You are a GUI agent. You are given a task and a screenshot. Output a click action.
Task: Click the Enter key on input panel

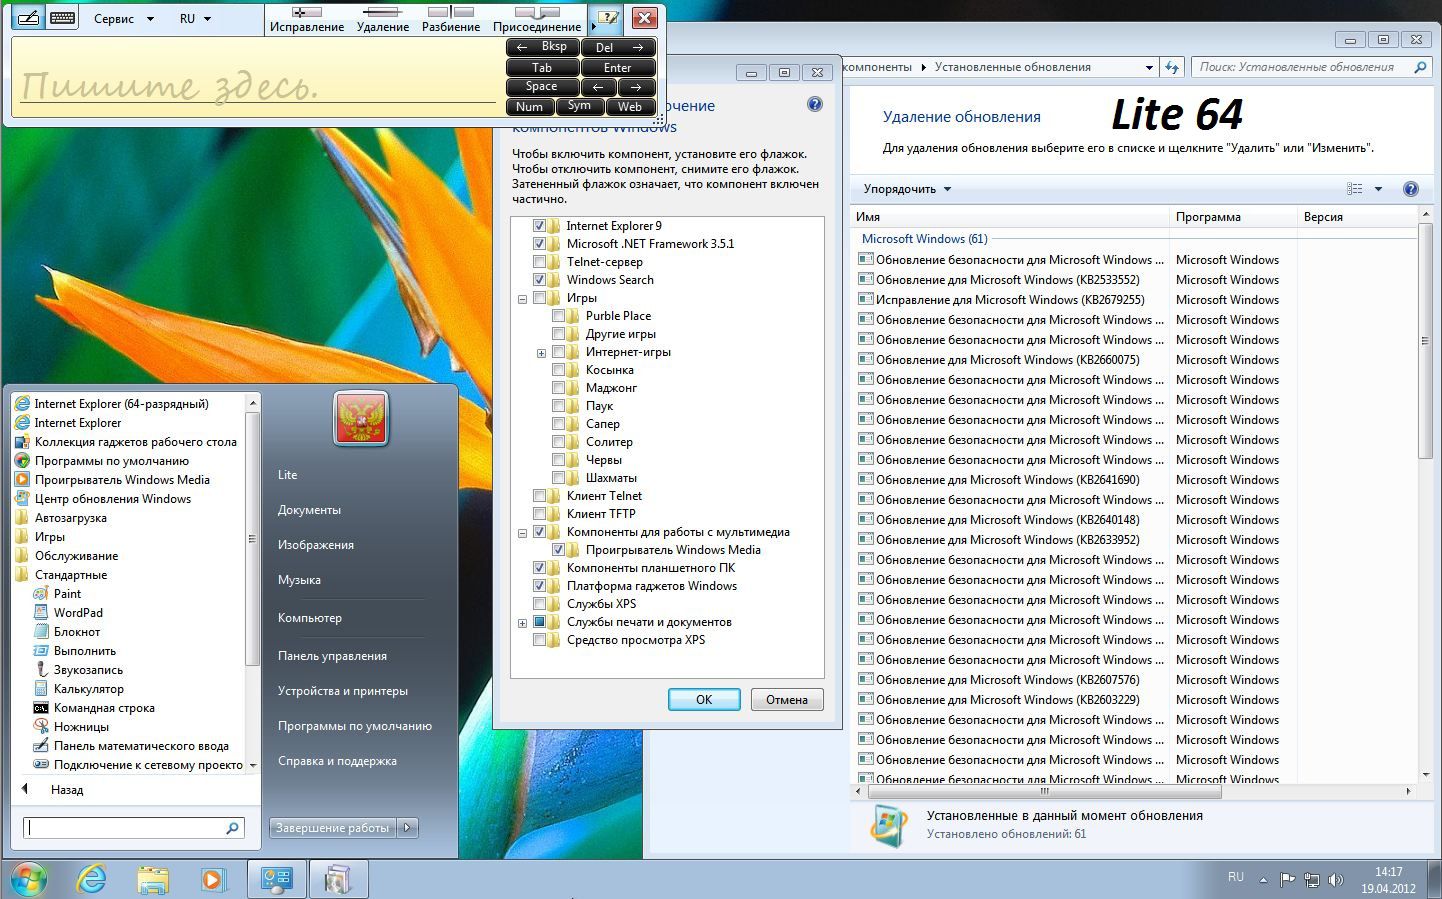[618, 68]
